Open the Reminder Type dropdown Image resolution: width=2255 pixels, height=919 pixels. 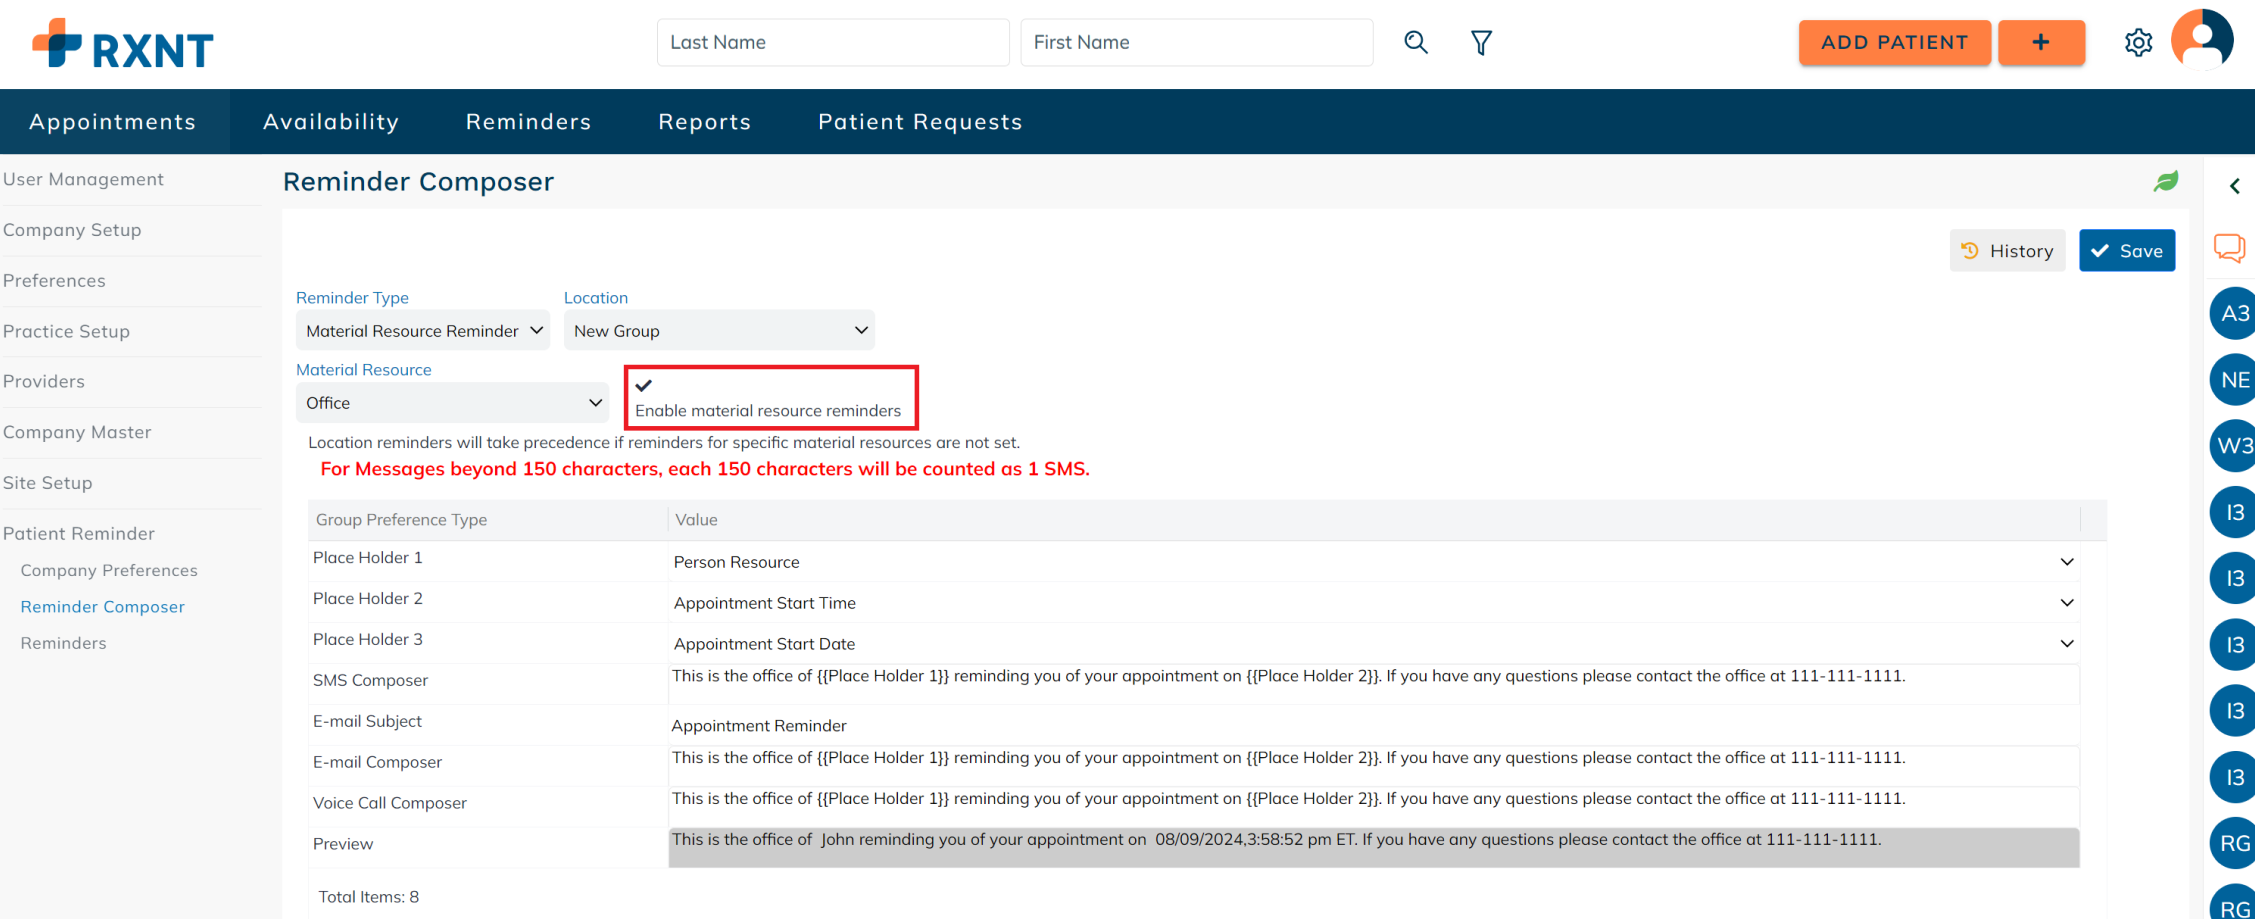[423, 331]
